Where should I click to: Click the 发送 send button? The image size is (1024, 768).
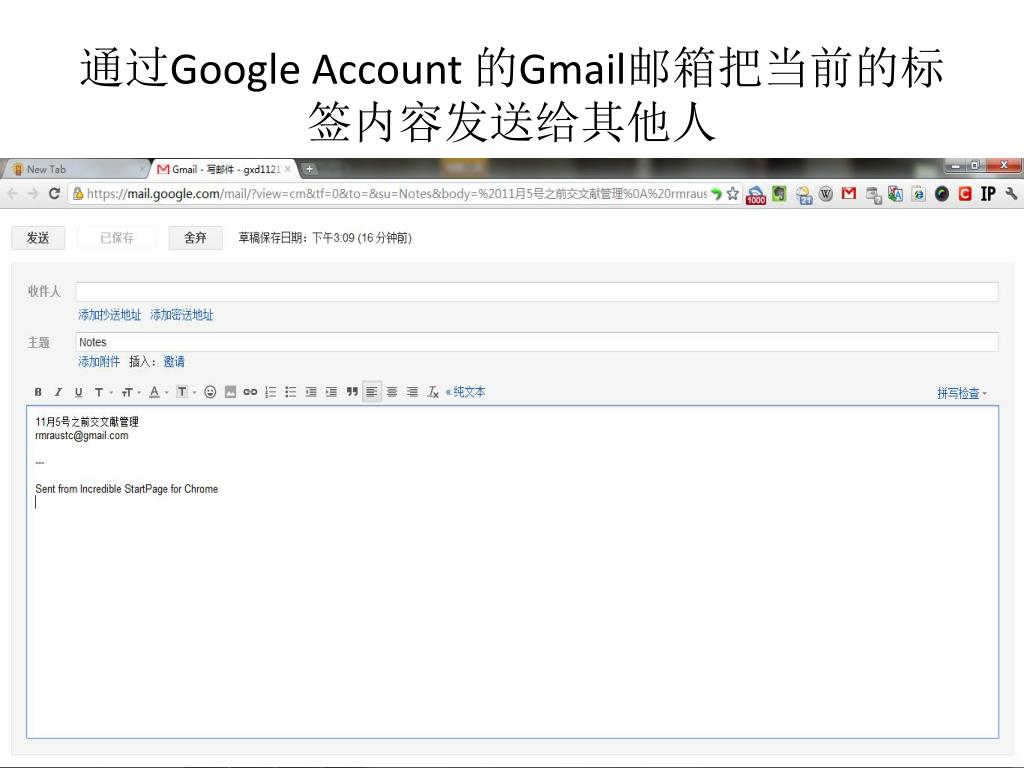click(38, 238)
